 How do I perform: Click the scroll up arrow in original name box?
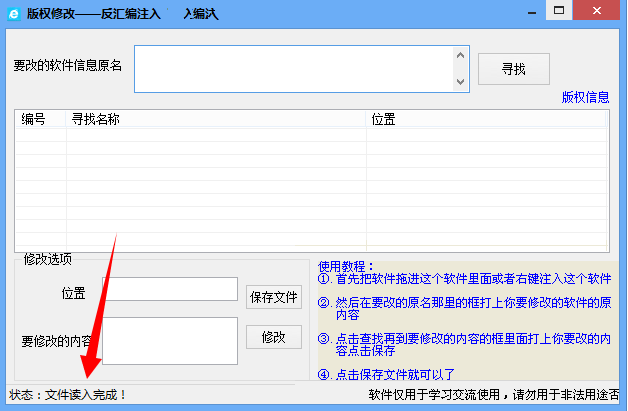460,56
